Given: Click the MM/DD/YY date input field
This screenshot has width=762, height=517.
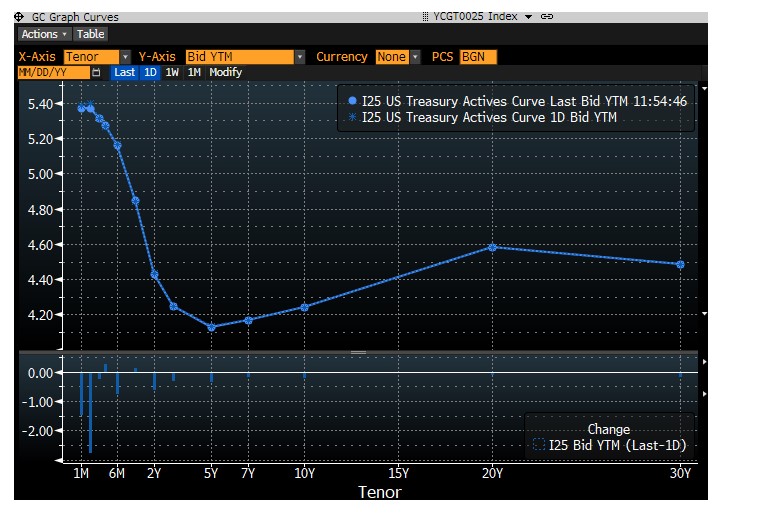Looking at the screenshot, I should tap(53, 72).
